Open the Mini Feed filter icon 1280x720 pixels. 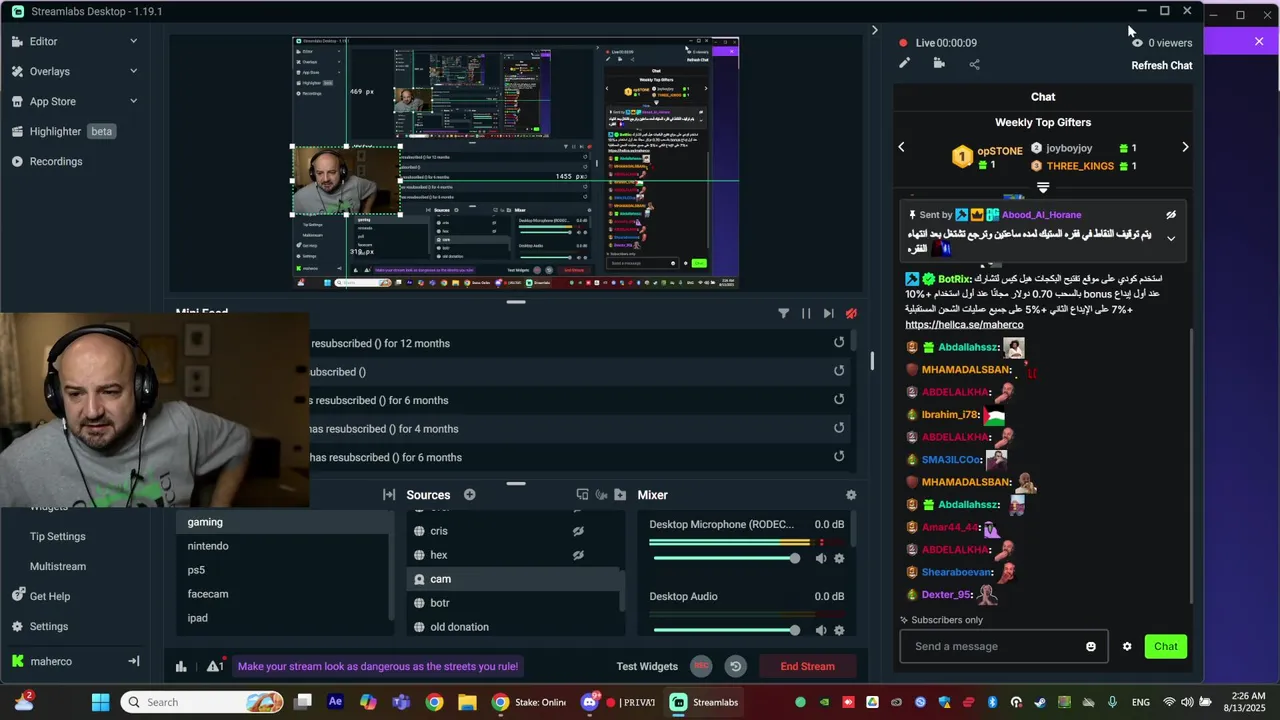click(x=784, y=313)
